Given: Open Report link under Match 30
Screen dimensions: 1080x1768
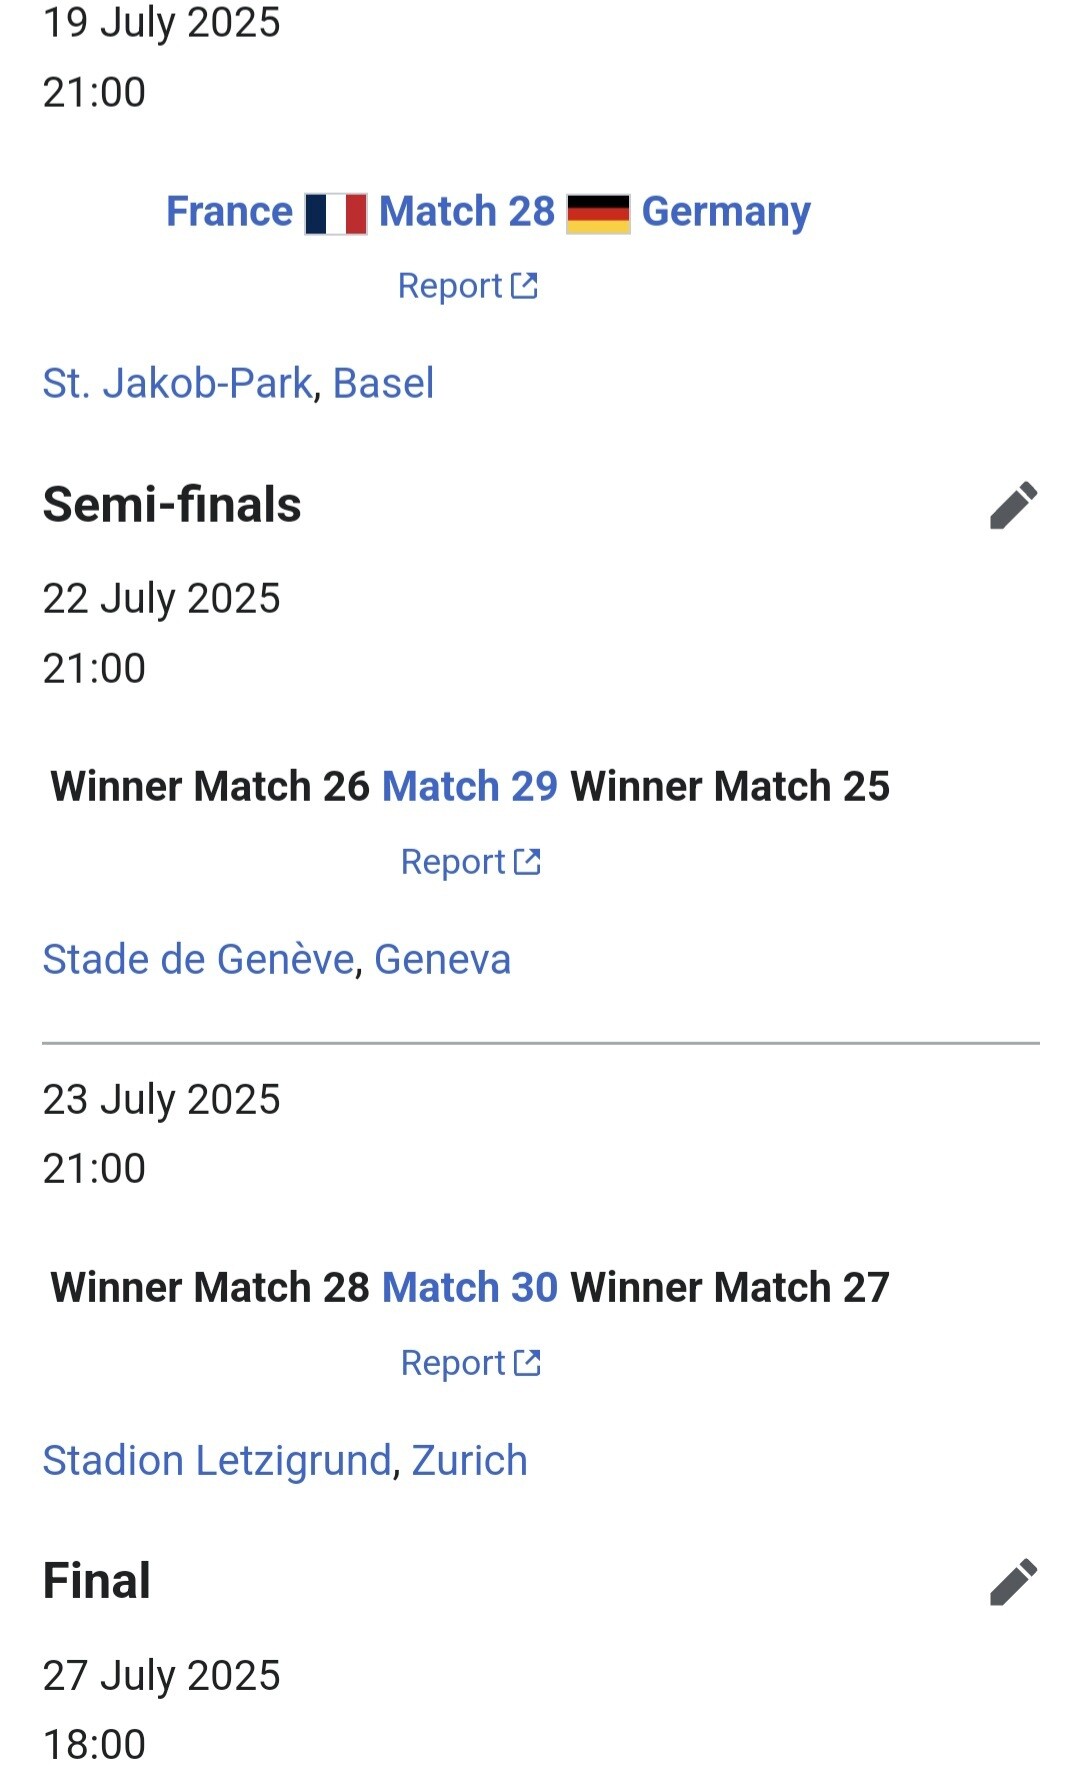Looking at the screenshot, I should [471, 1363].
